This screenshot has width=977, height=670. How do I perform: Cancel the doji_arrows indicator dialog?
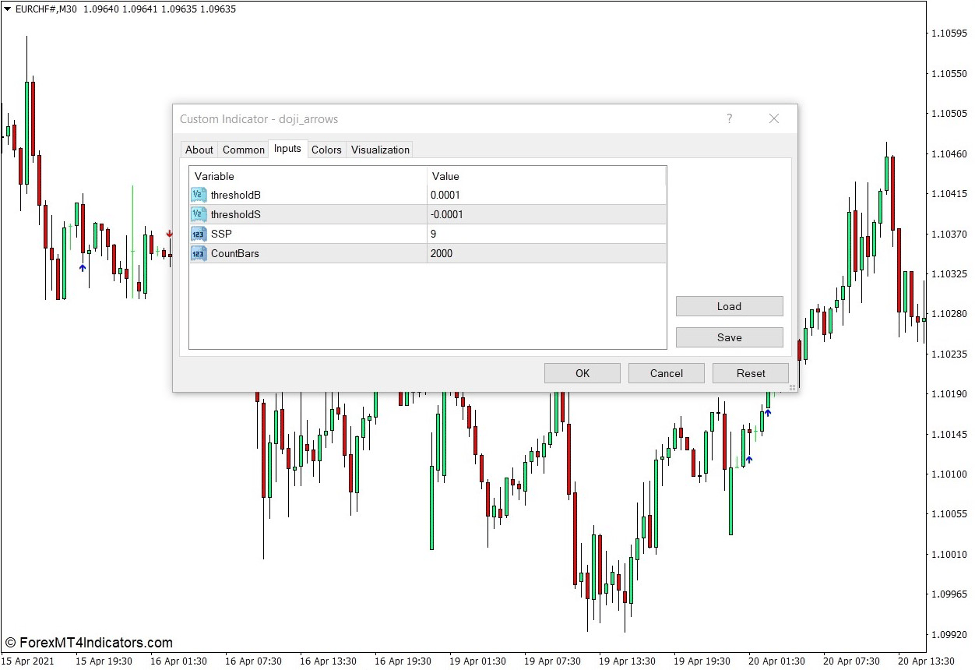click(x=666, y=372)
